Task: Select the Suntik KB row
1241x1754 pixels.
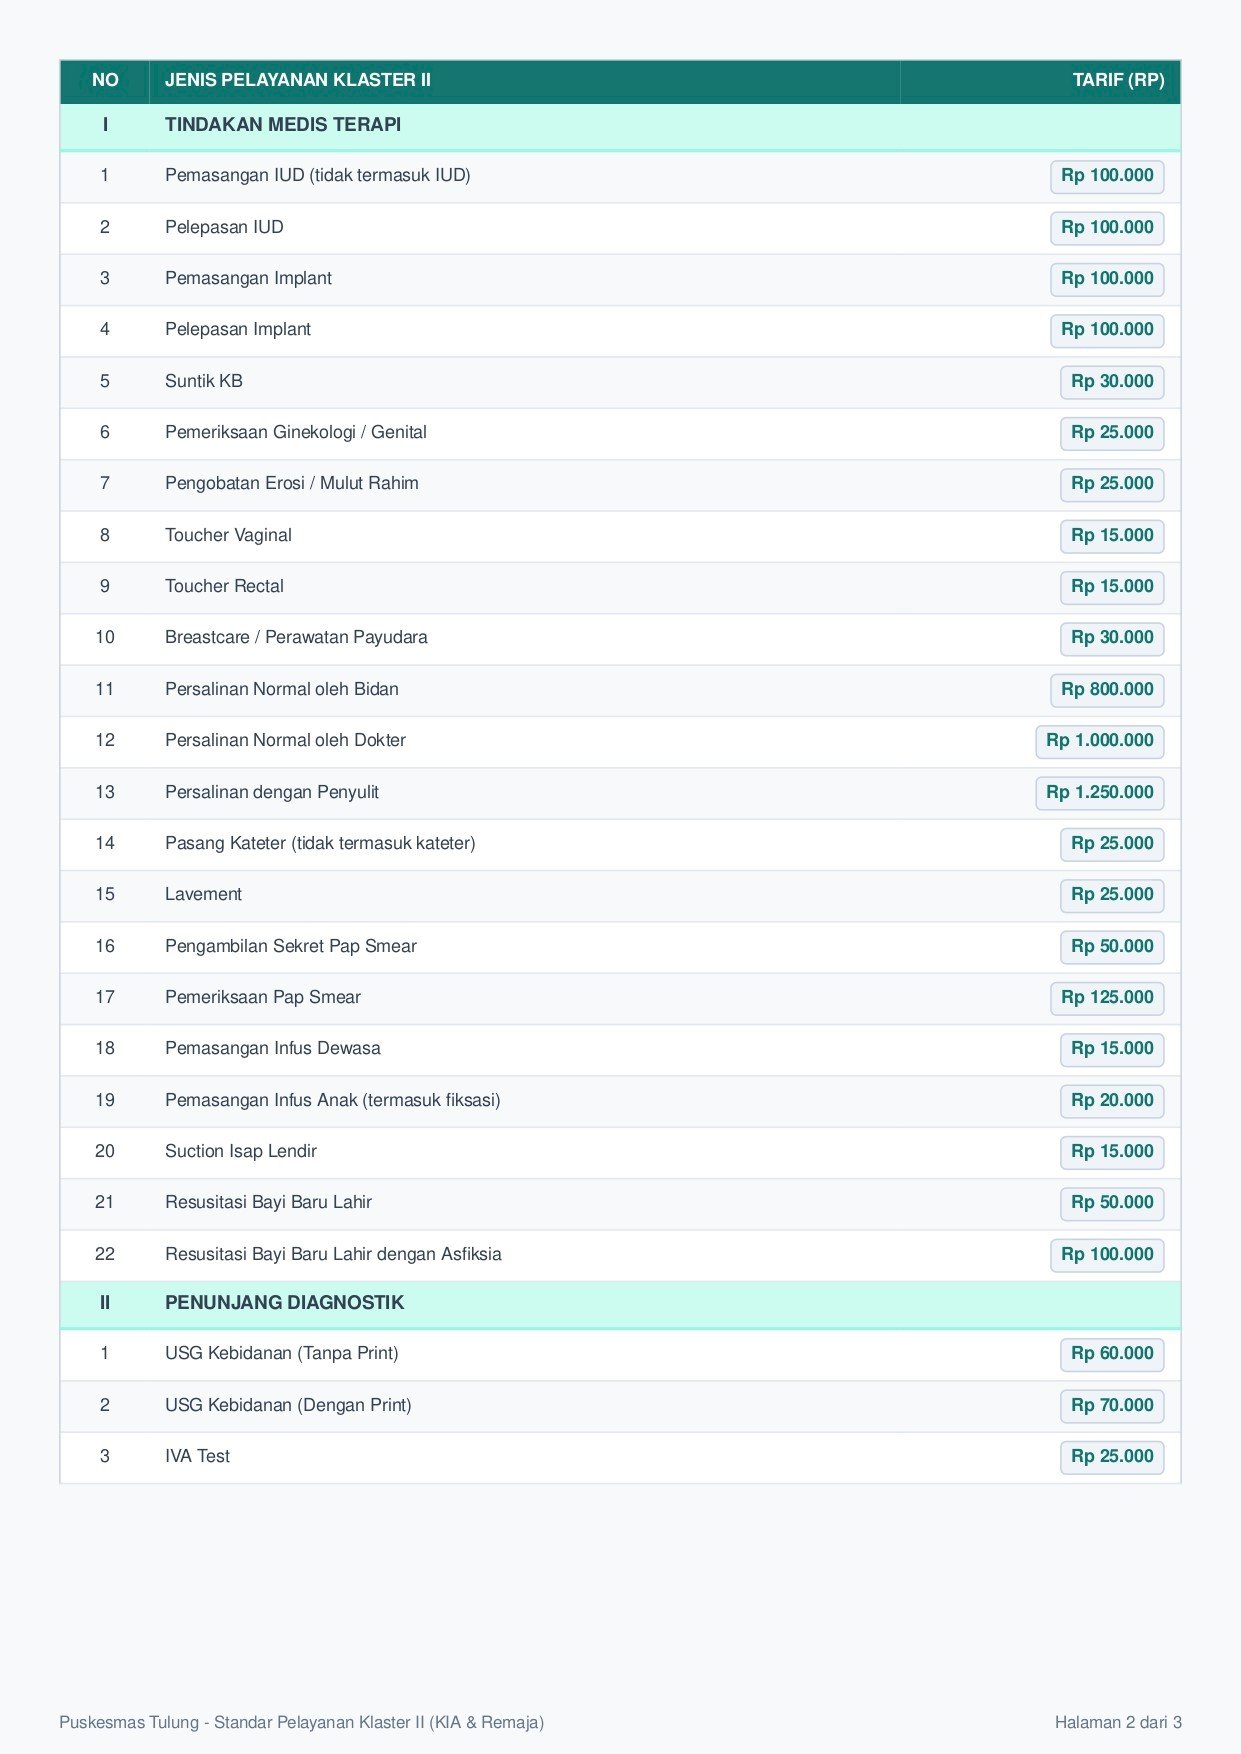Action: (620, 382)
